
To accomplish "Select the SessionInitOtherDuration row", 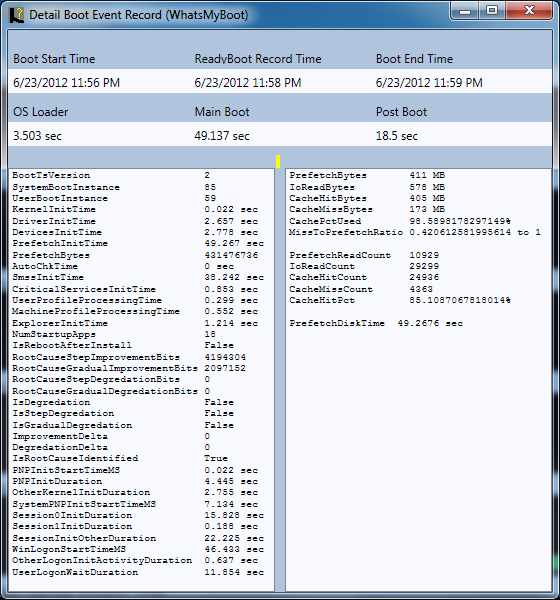I will (138, 538).
